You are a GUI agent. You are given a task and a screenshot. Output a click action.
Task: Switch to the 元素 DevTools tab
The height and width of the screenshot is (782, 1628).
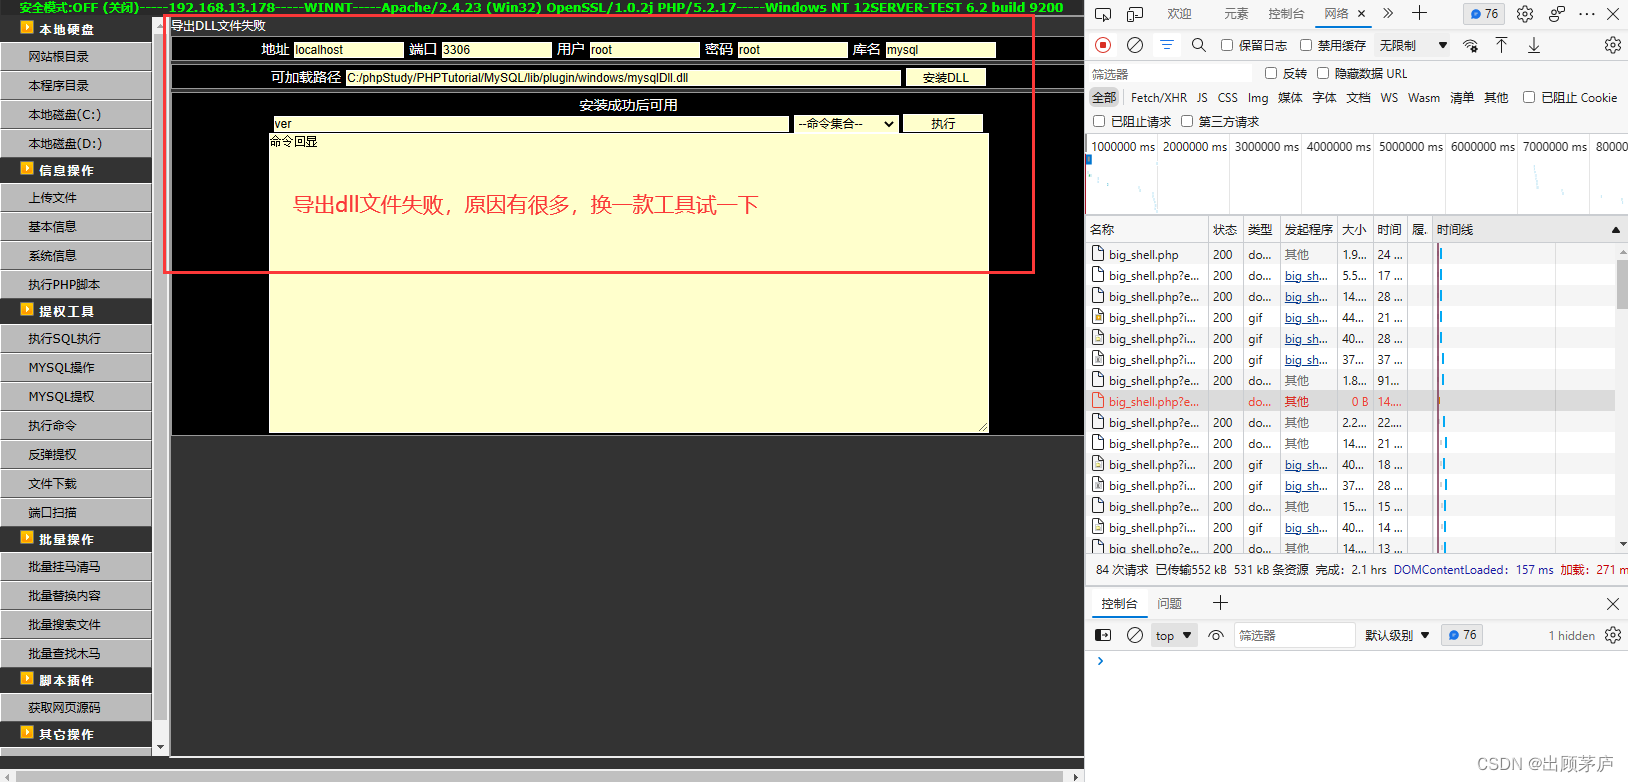click(1236, 14)
